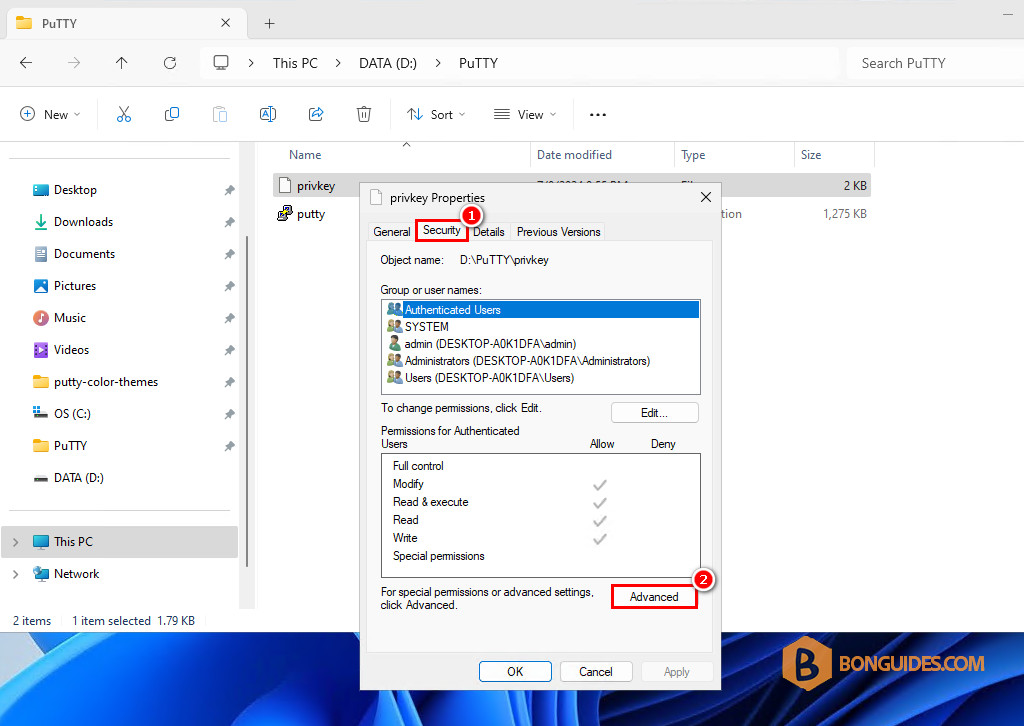Select Authenticated Users in group list
This screenshot has width=1024, height=726.
pyautogui.click(x=540, y=309)
